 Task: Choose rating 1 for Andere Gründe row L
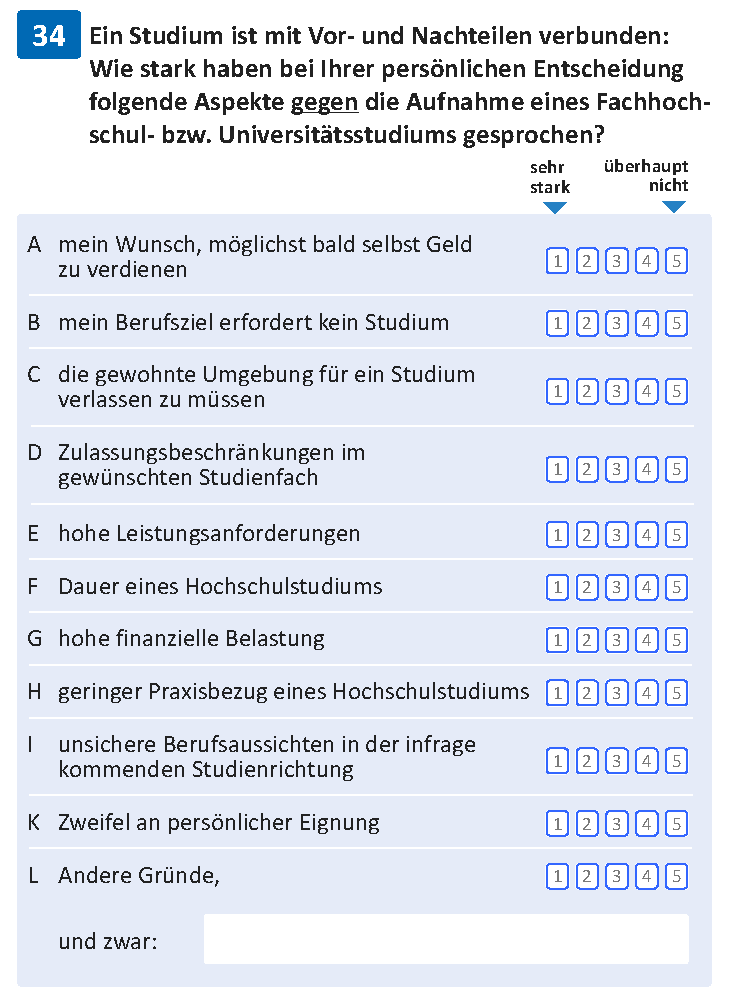click(x=557, y=877)
